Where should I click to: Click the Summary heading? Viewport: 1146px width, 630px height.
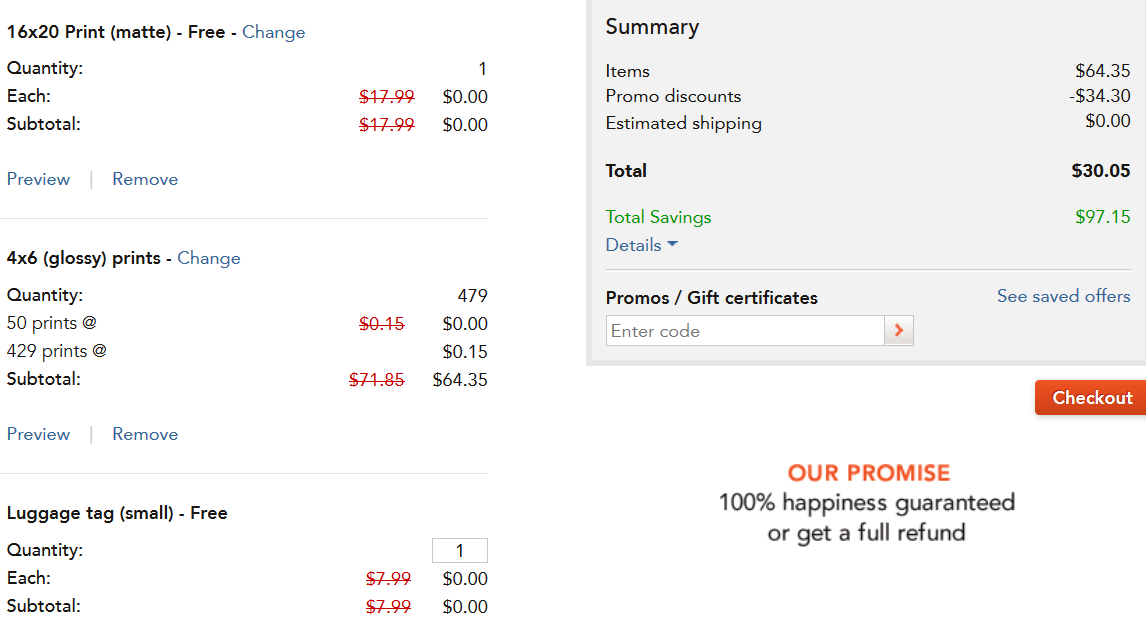651,27
